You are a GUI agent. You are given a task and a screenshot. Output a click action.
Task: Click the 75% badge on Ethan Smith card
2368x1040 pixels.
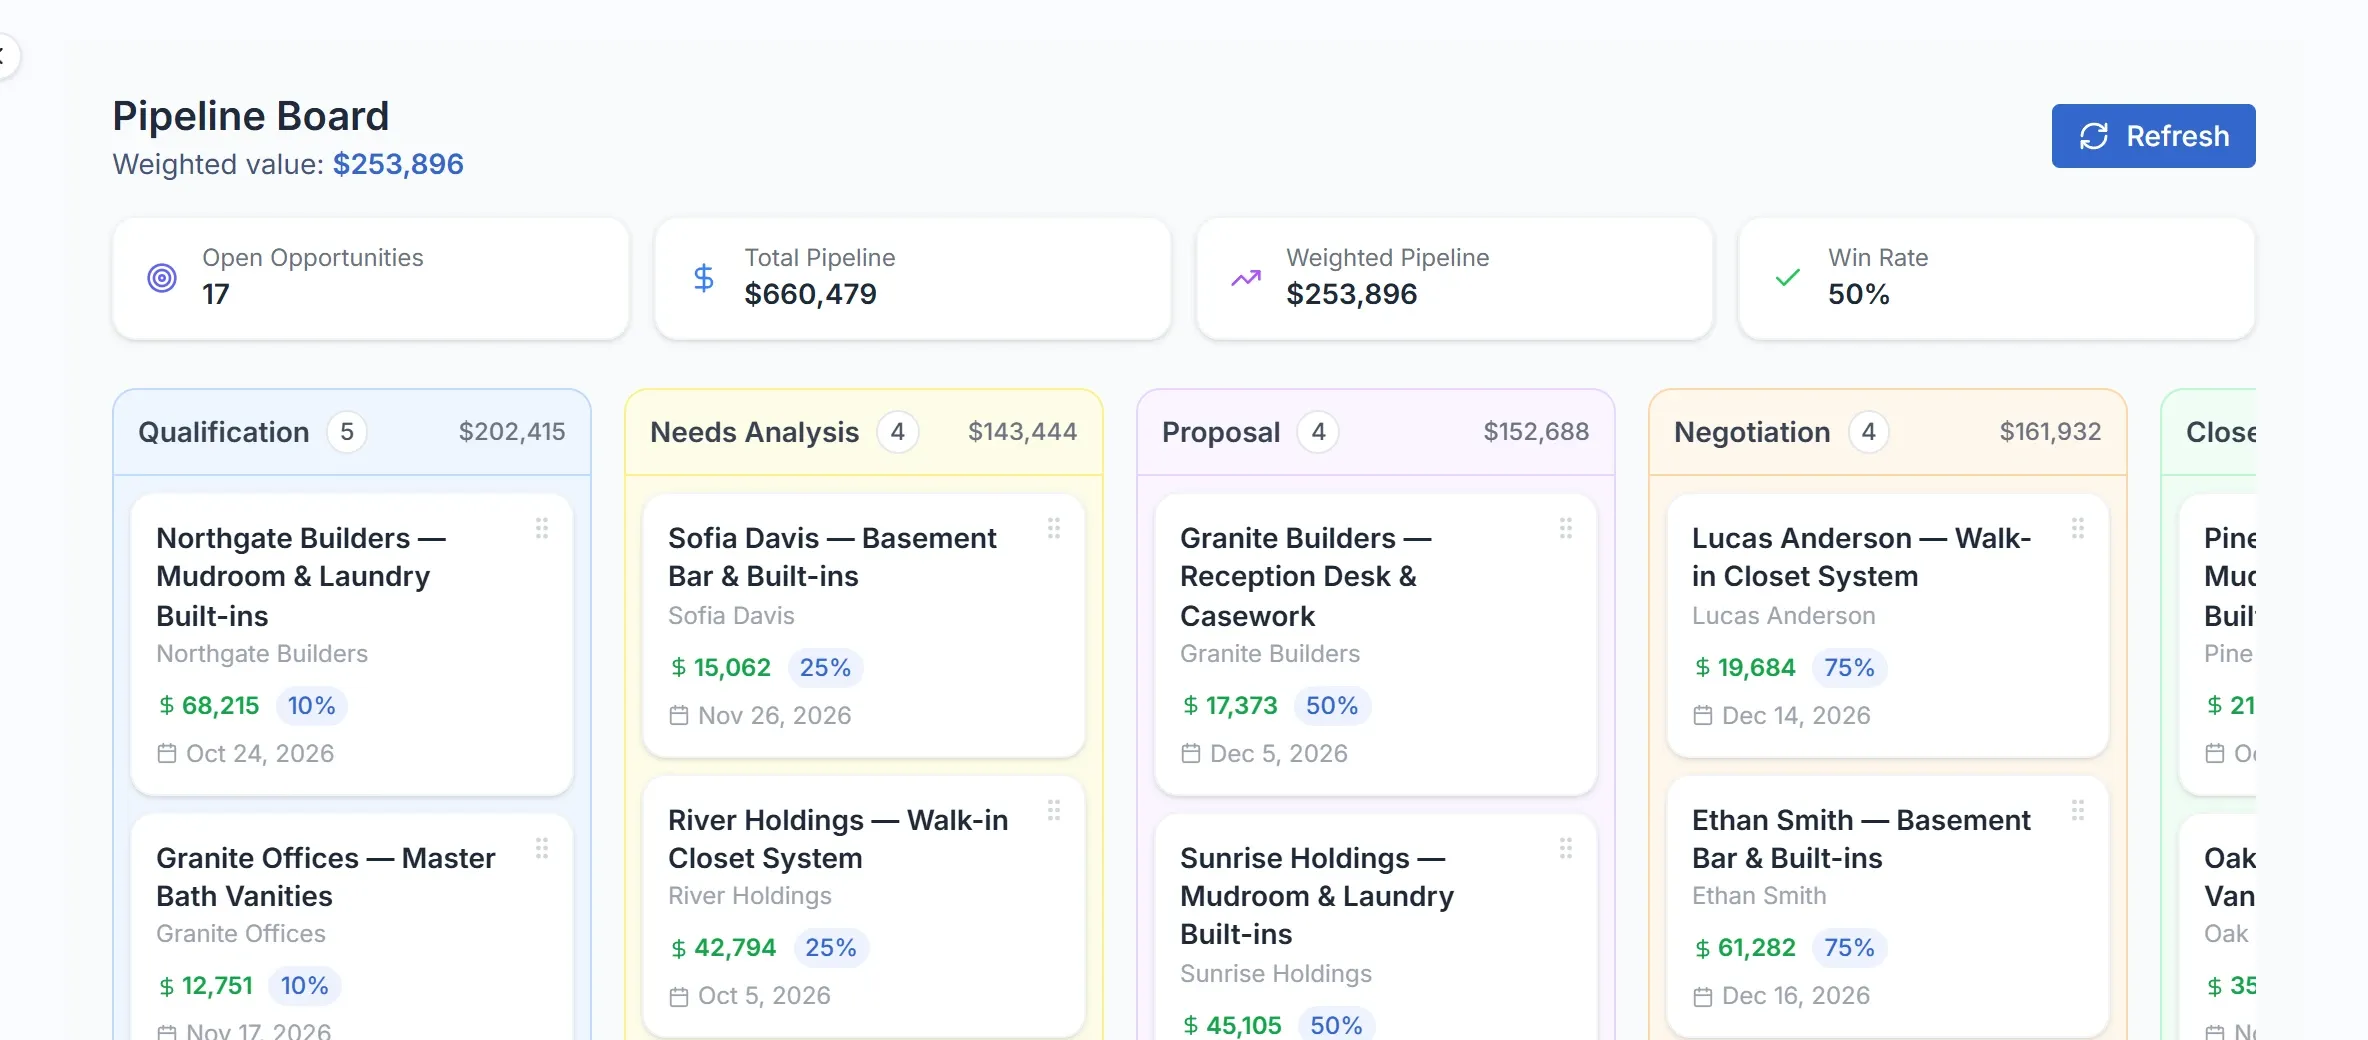(x=1849, y=948)
